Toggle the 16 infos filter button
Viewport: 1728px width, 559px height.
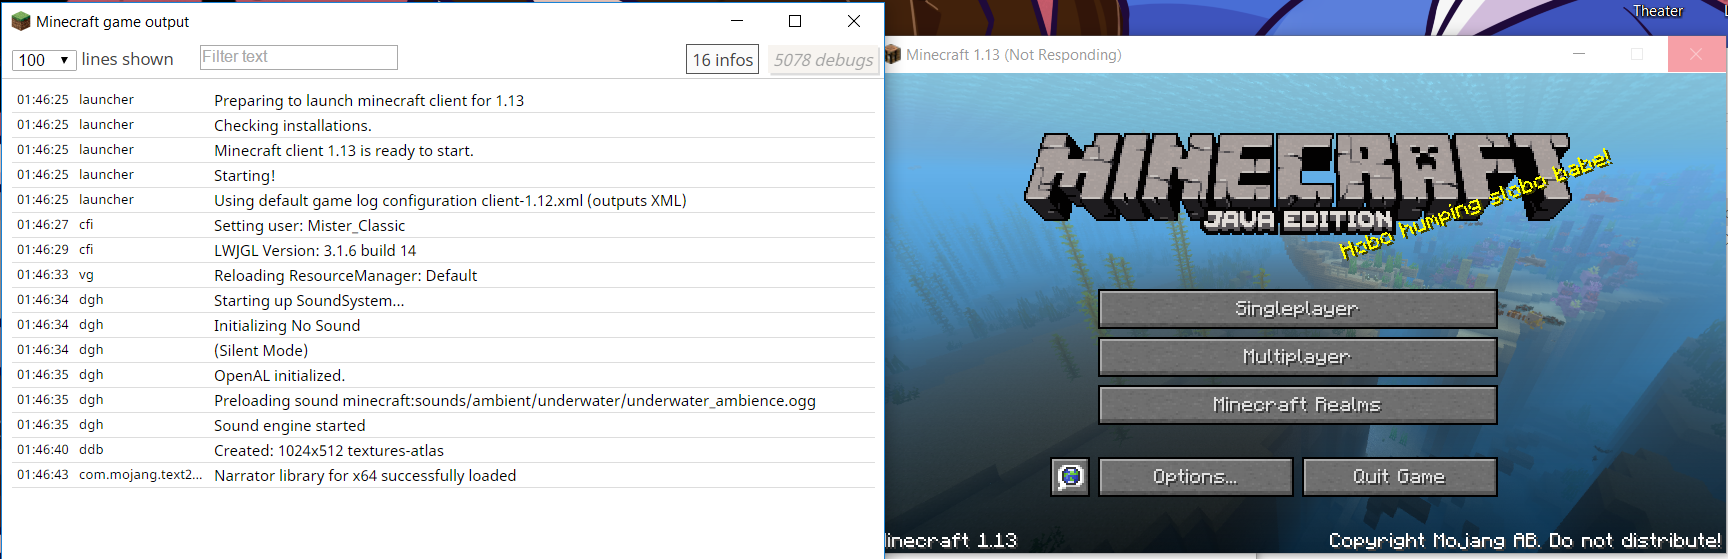pyautogui.click(x=722, y=60)
